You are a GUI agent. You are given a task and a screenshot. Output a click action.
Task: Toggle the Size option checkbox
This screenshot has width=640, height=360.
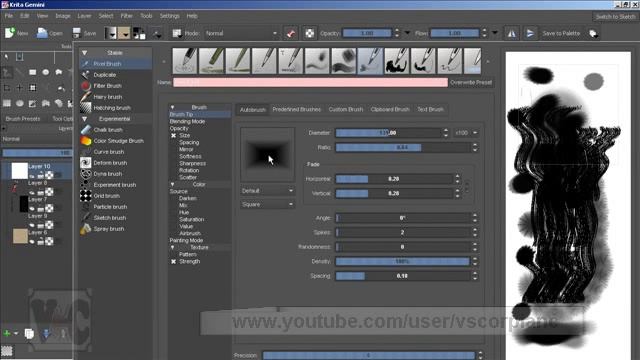coord(173,136)
